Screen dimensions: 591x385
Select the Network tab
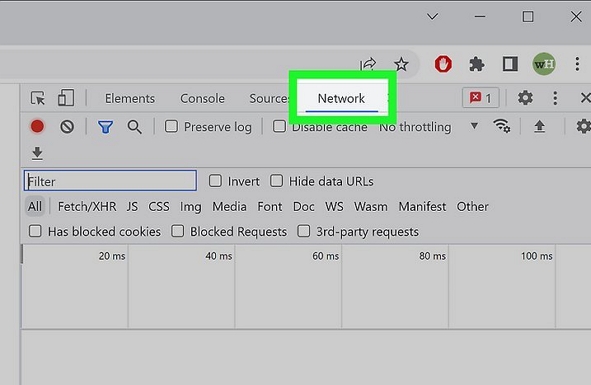tap(341, 98)
